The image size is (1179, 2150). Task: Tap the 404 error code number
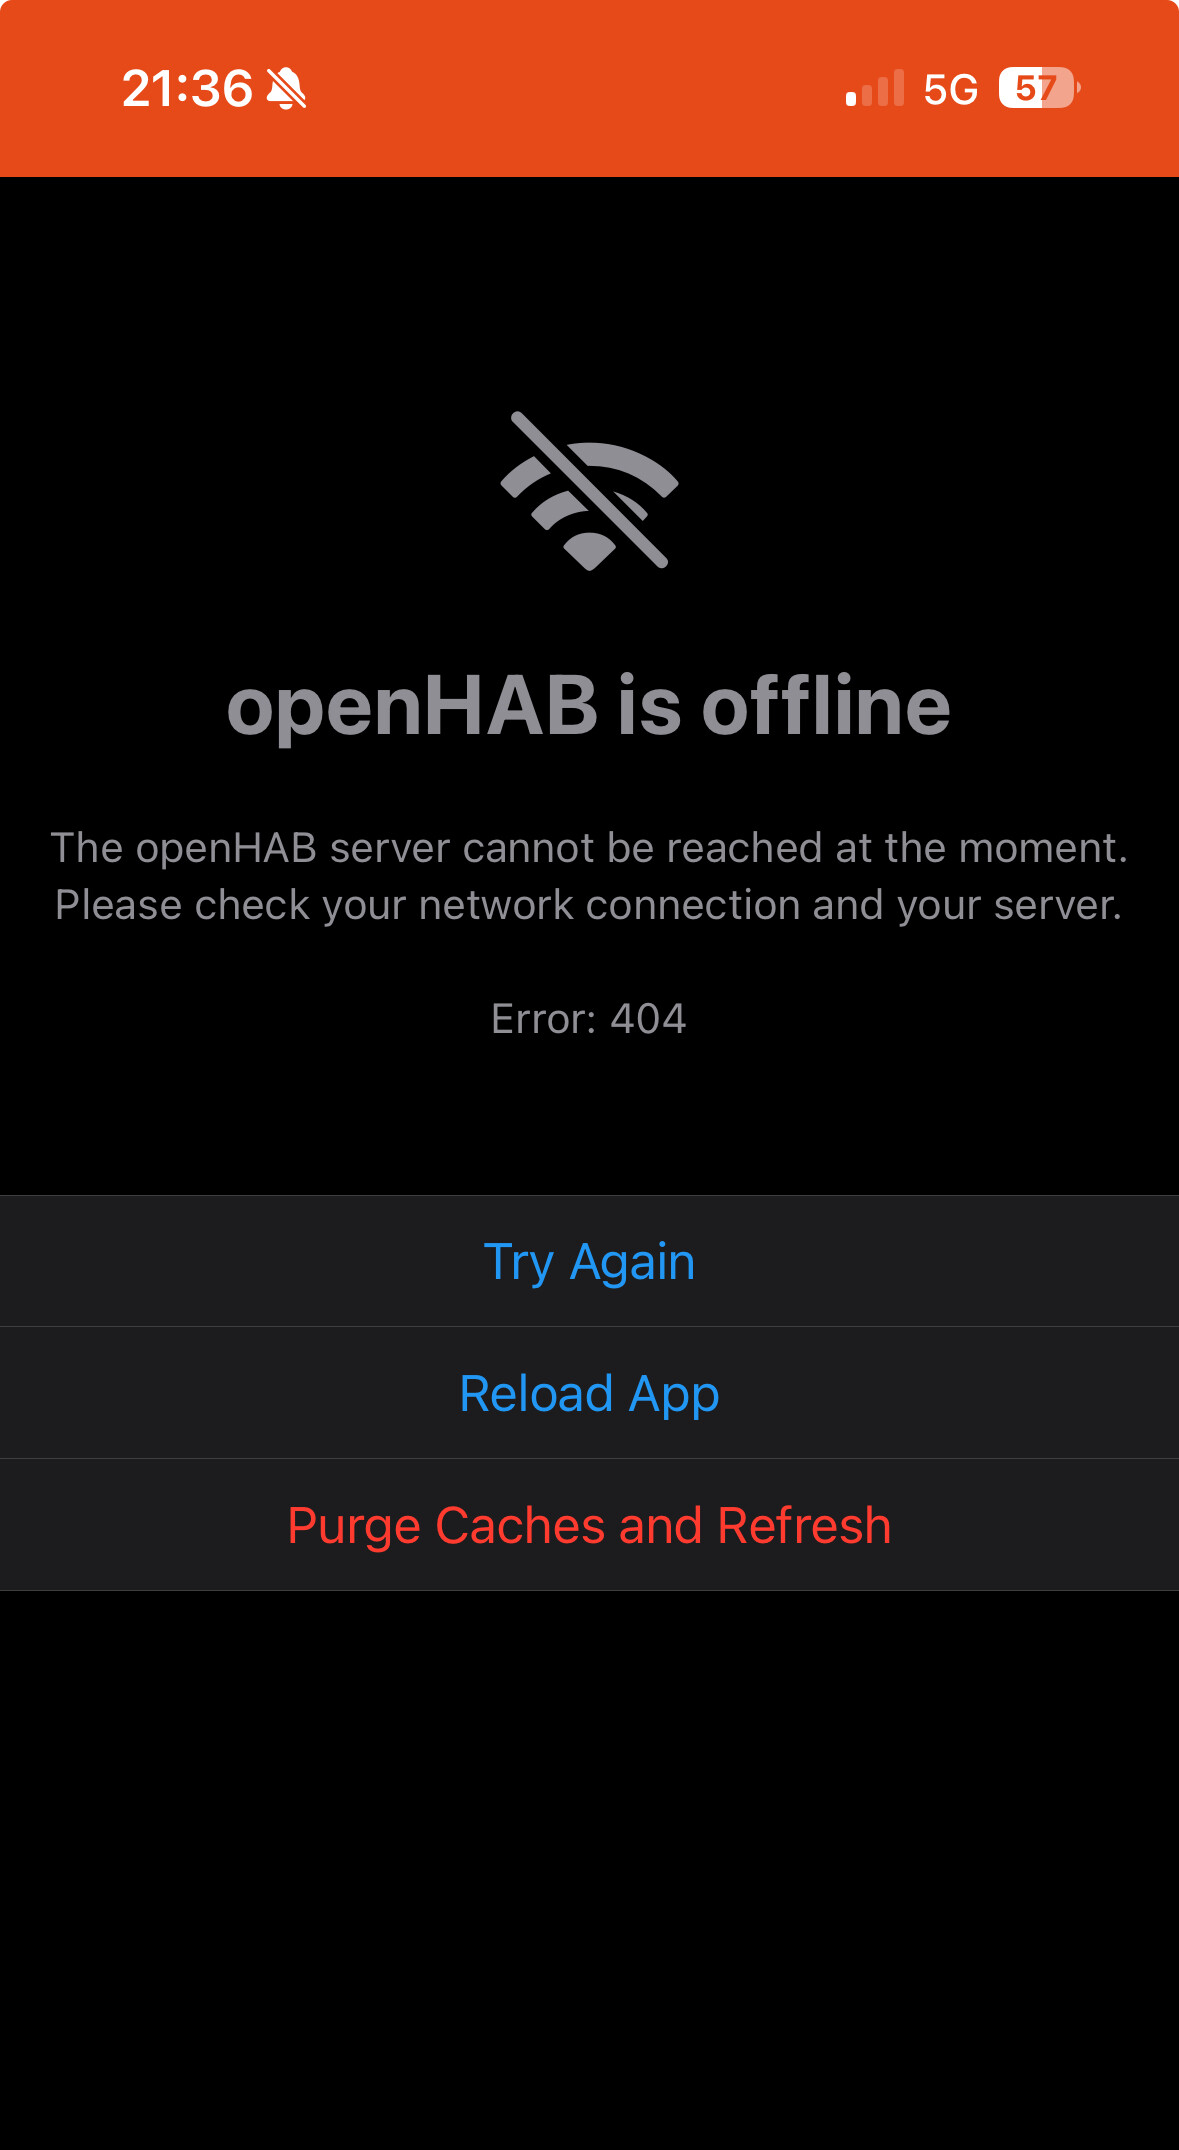[648, 1019]
